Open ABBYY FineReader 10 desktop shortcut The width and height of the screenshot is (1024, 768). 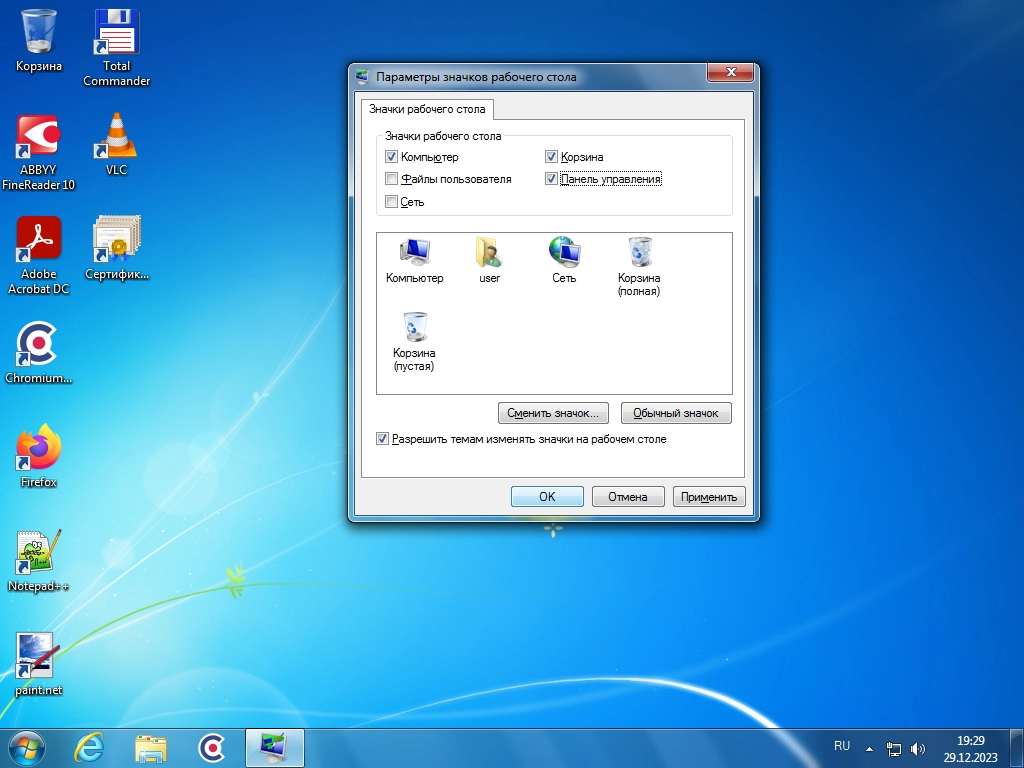pyautogui.click(x=39, y=152)
